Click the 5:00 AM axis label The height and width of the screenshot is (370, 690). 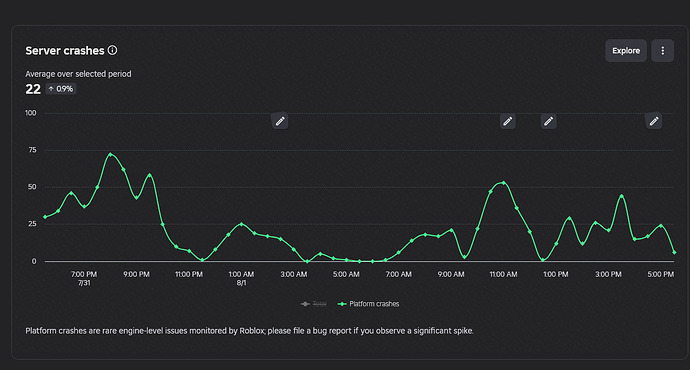click(346, 275)
